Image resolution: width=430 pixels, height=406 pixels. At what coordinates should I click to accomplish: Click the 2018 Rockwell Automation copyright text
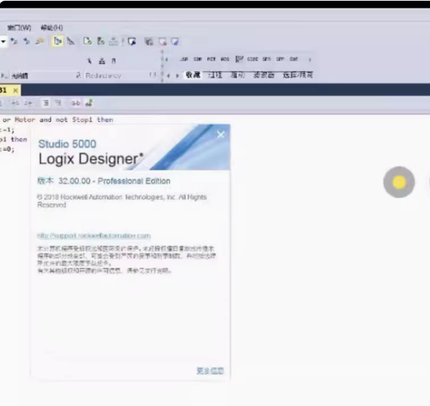[122, 201]
